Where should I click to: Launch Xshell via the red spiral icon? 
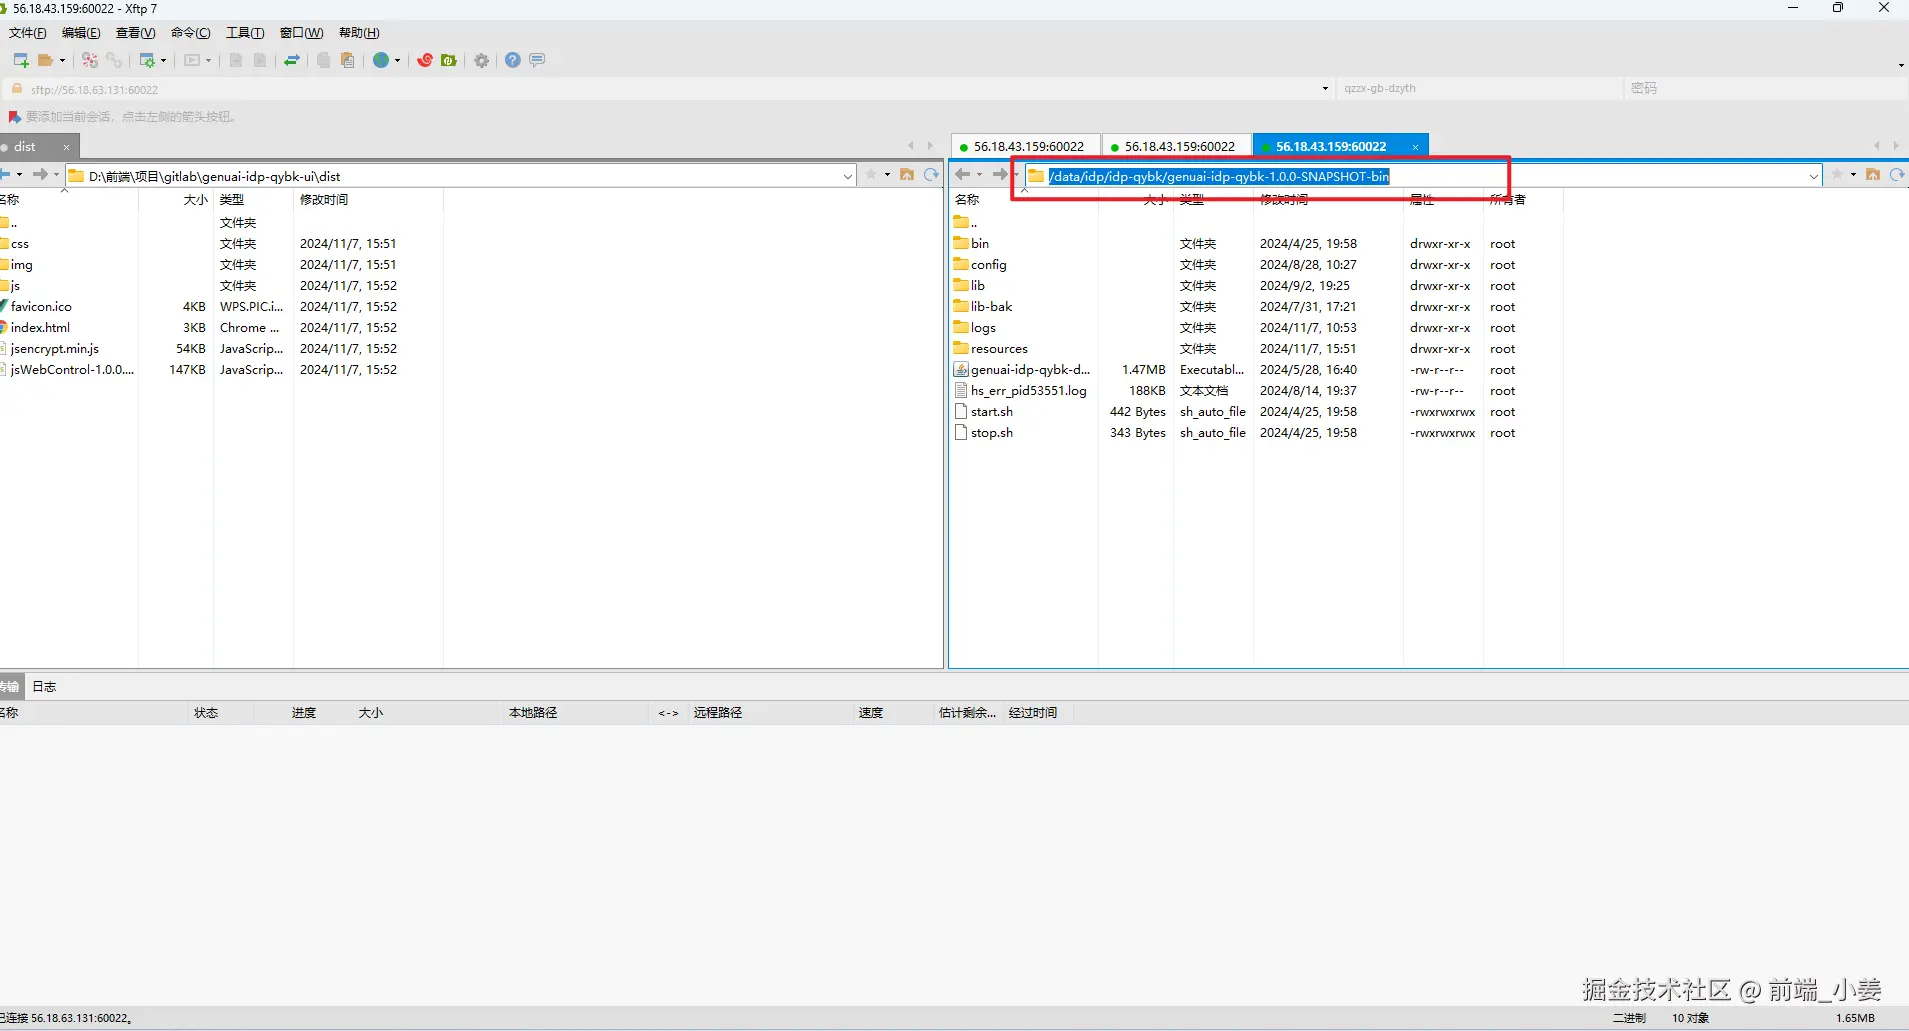point(425,60)
